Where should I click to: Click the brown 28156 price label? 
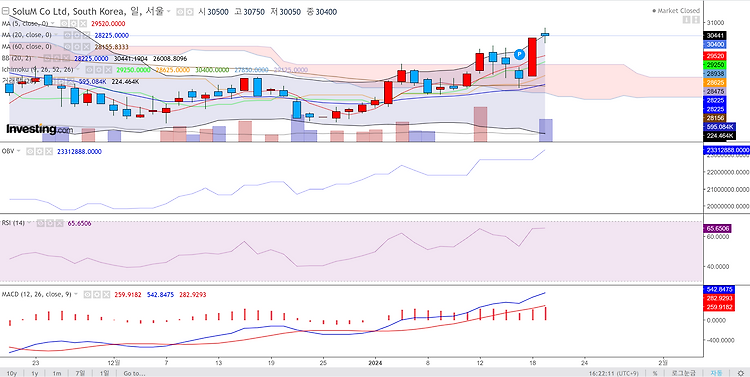(x=715, y=118)
